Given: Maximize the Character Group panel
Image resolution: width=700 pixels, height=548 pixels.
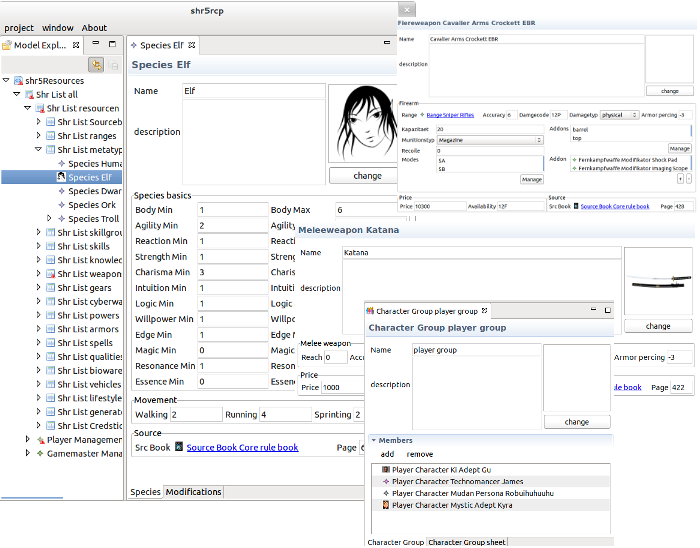Looking at the screenshot, I should (x=608, y=310).
